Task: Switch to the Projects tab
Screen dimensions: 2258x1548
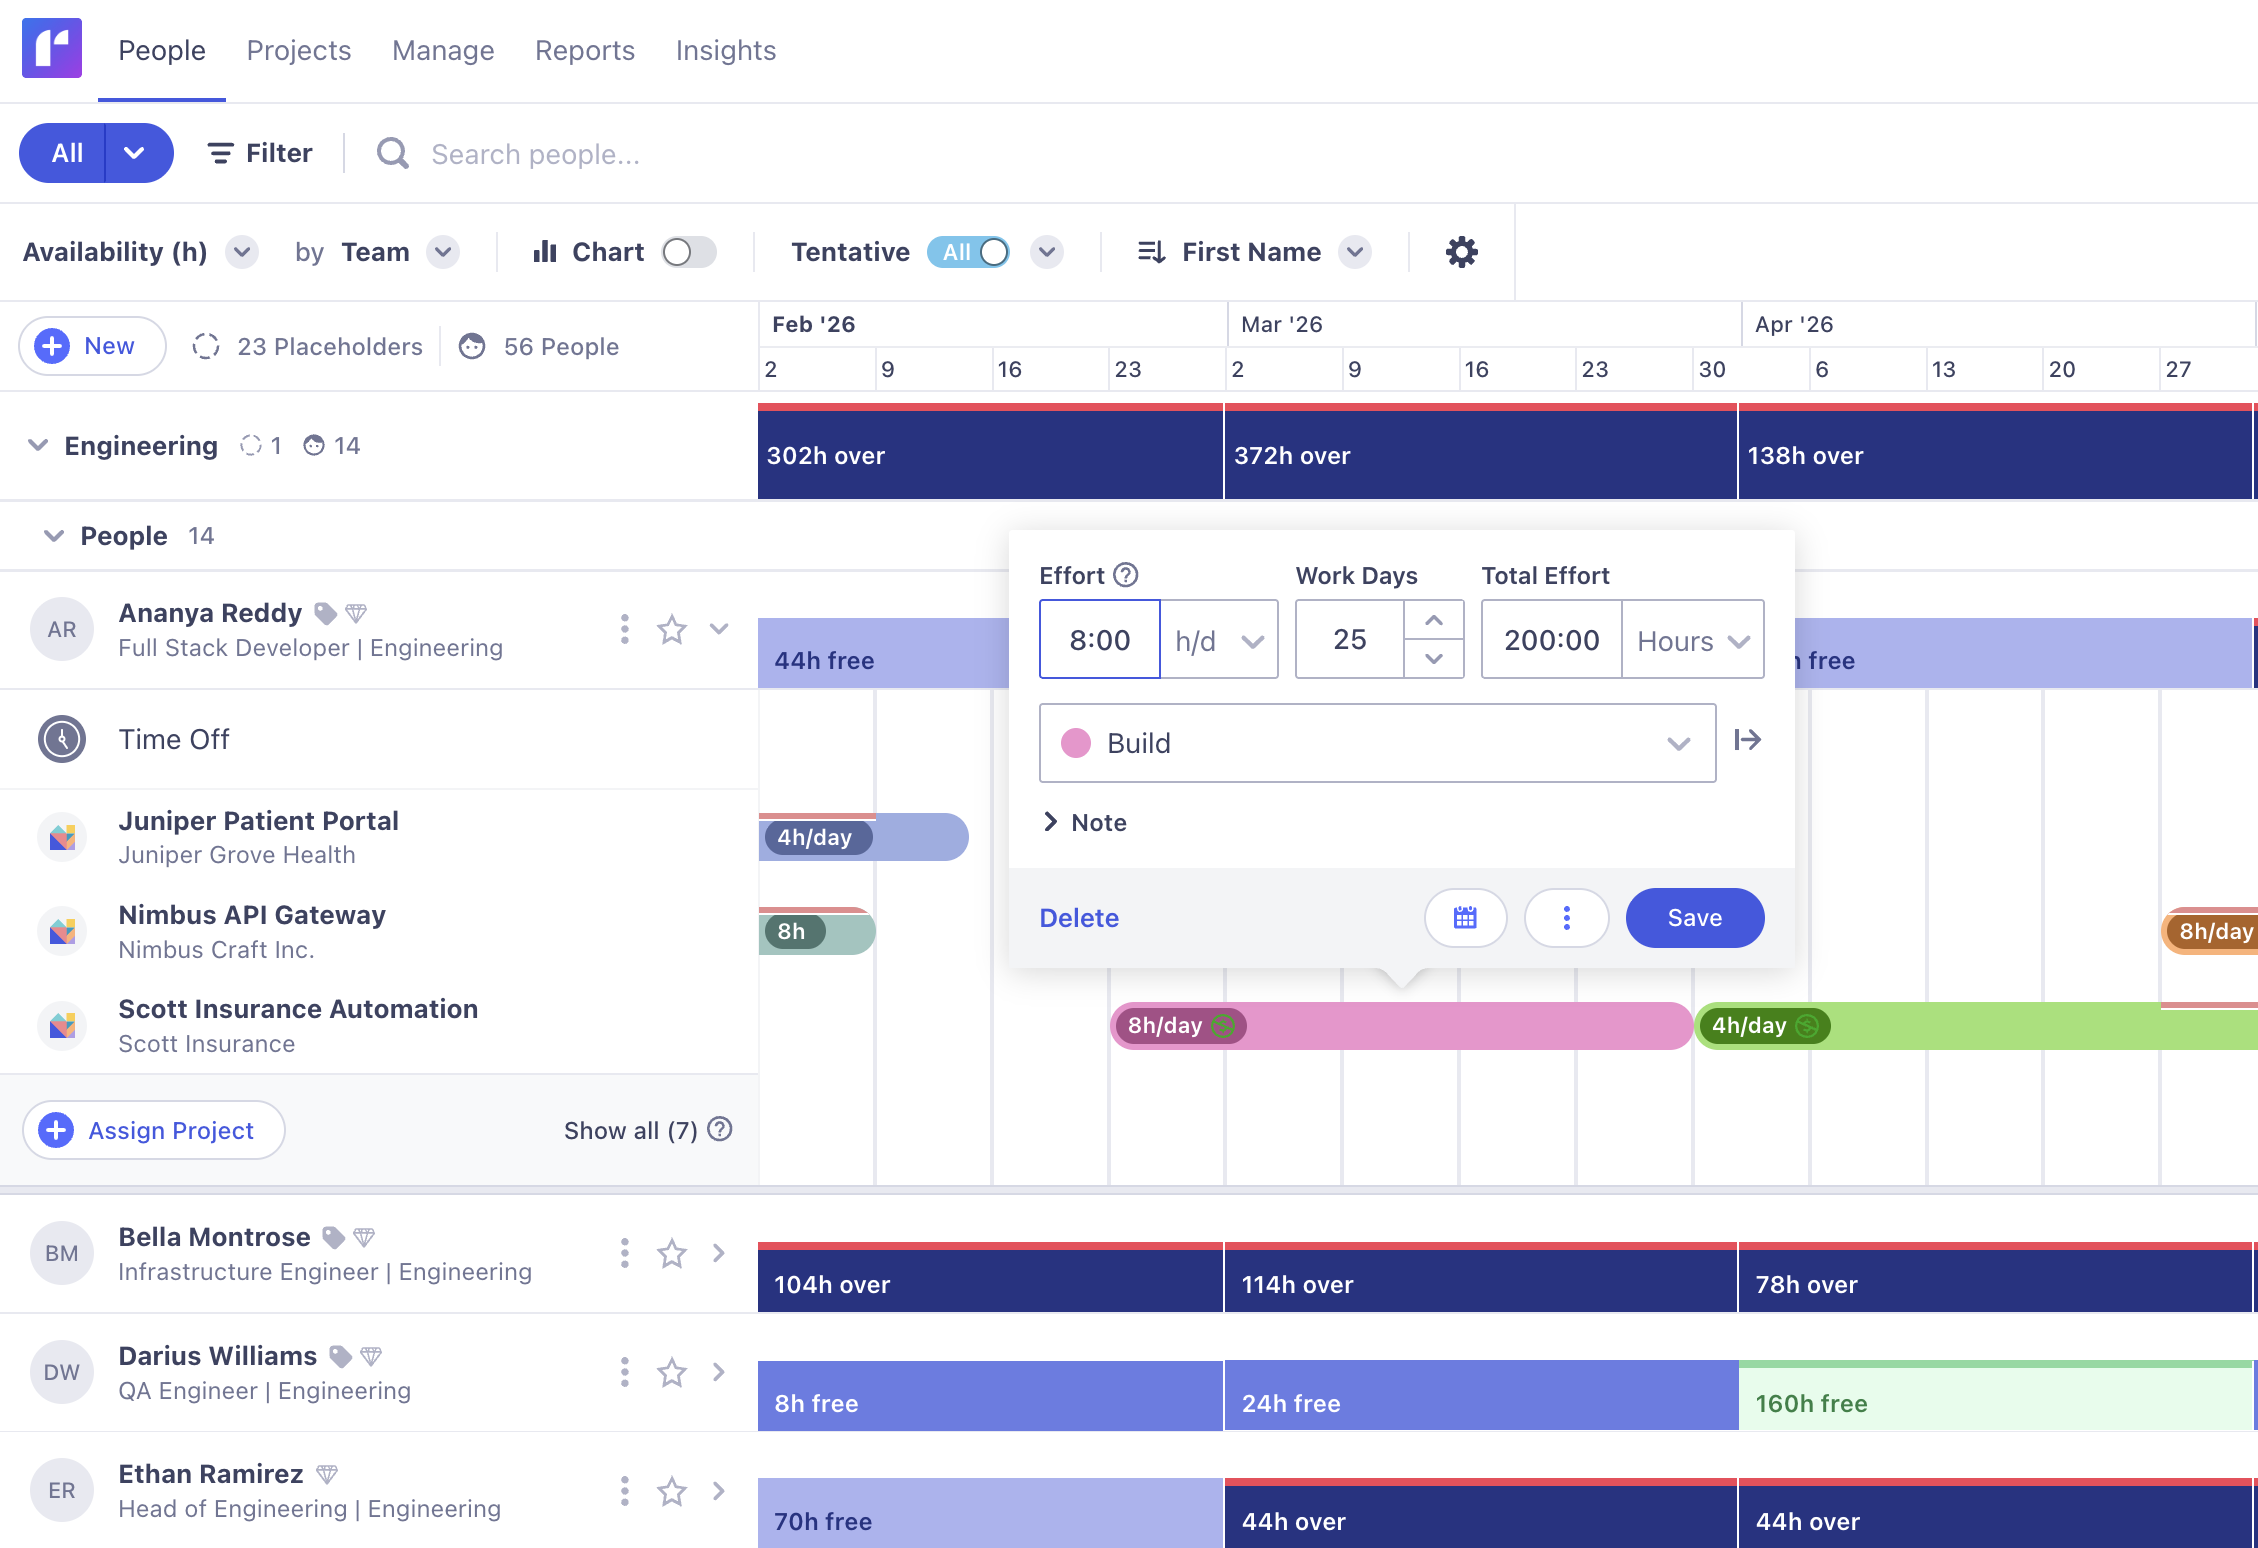Action: coord(298,50)
